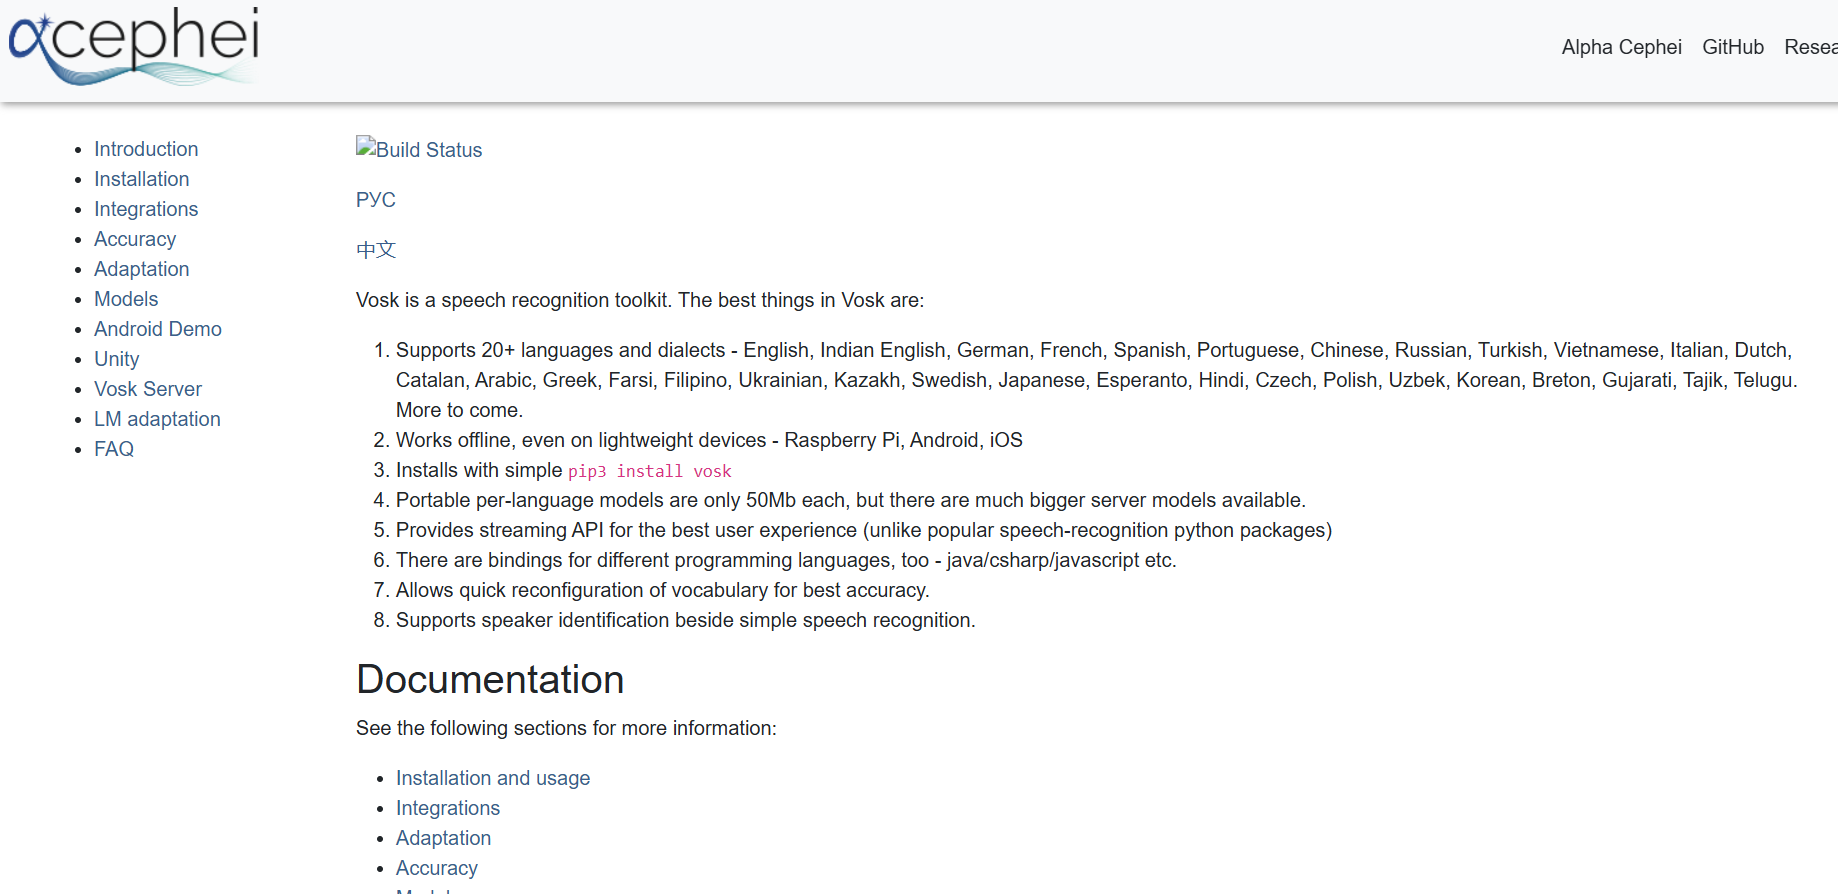Open the Research nav item
Image resolution: width=1838 pixels, height=894 pixels.
[1810, 47]
